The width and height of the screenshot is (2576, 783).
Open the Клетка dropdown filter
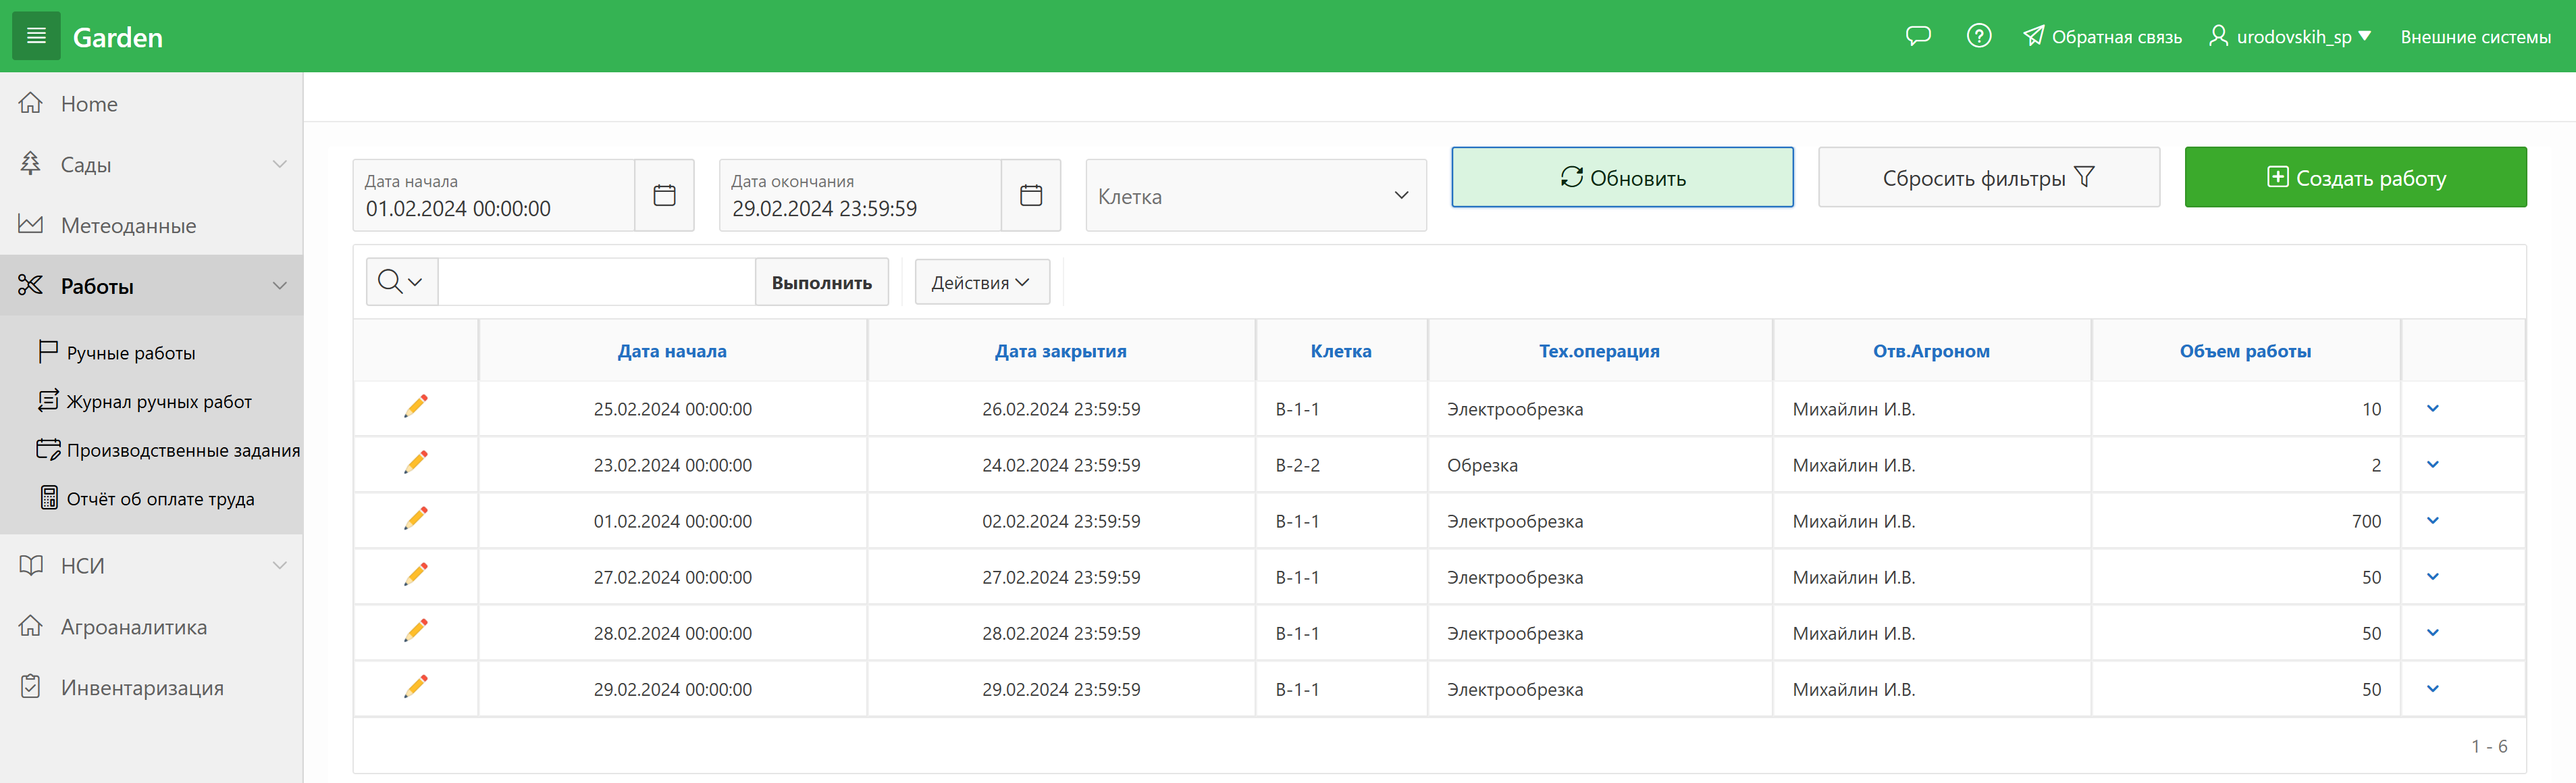1255,196
